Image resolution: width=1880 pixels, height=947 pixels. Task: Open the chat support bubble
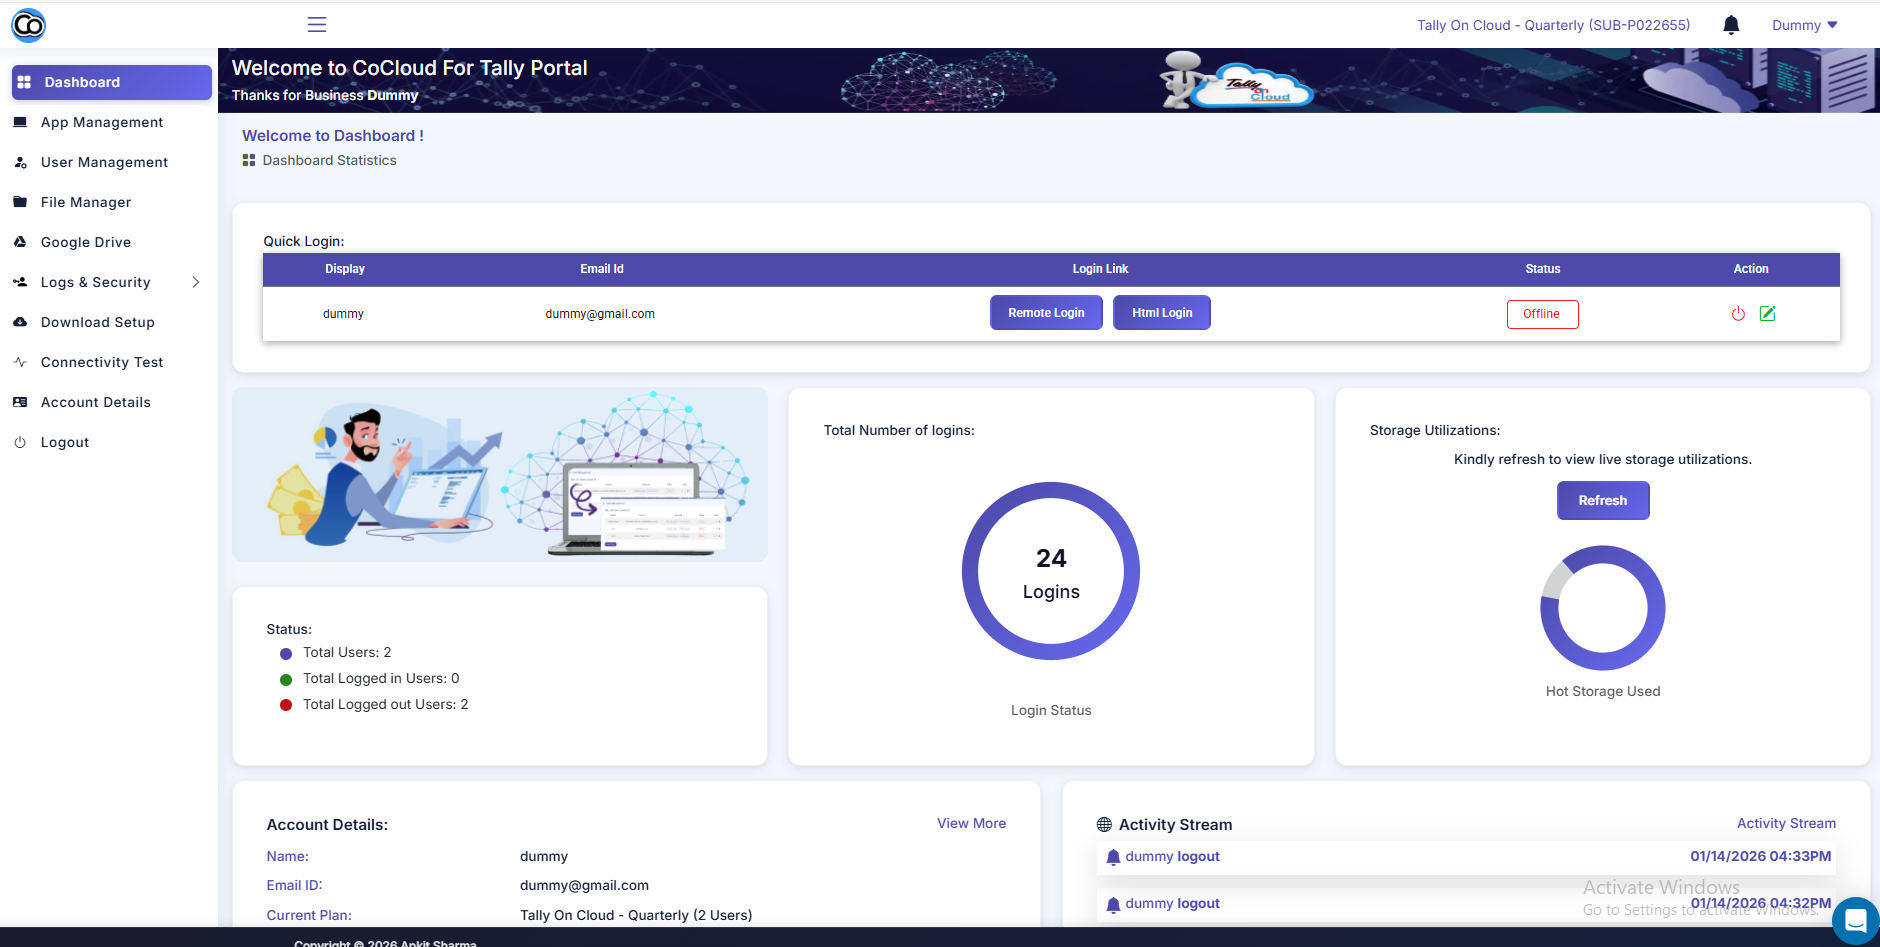1856,920
